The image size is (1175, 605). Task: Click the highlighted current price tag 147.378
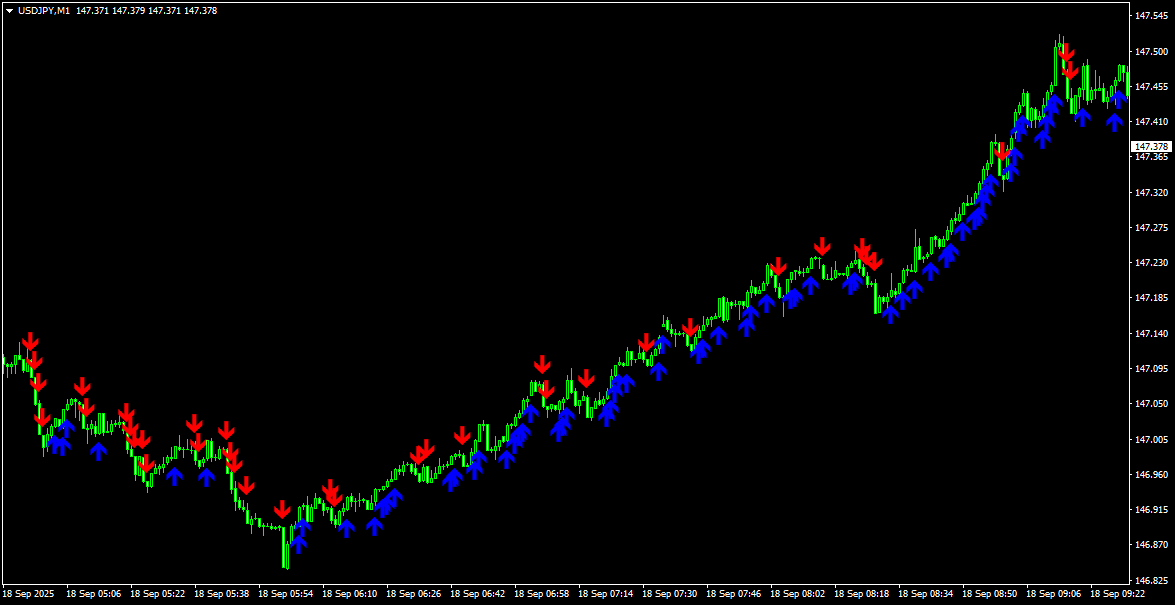1150,146
